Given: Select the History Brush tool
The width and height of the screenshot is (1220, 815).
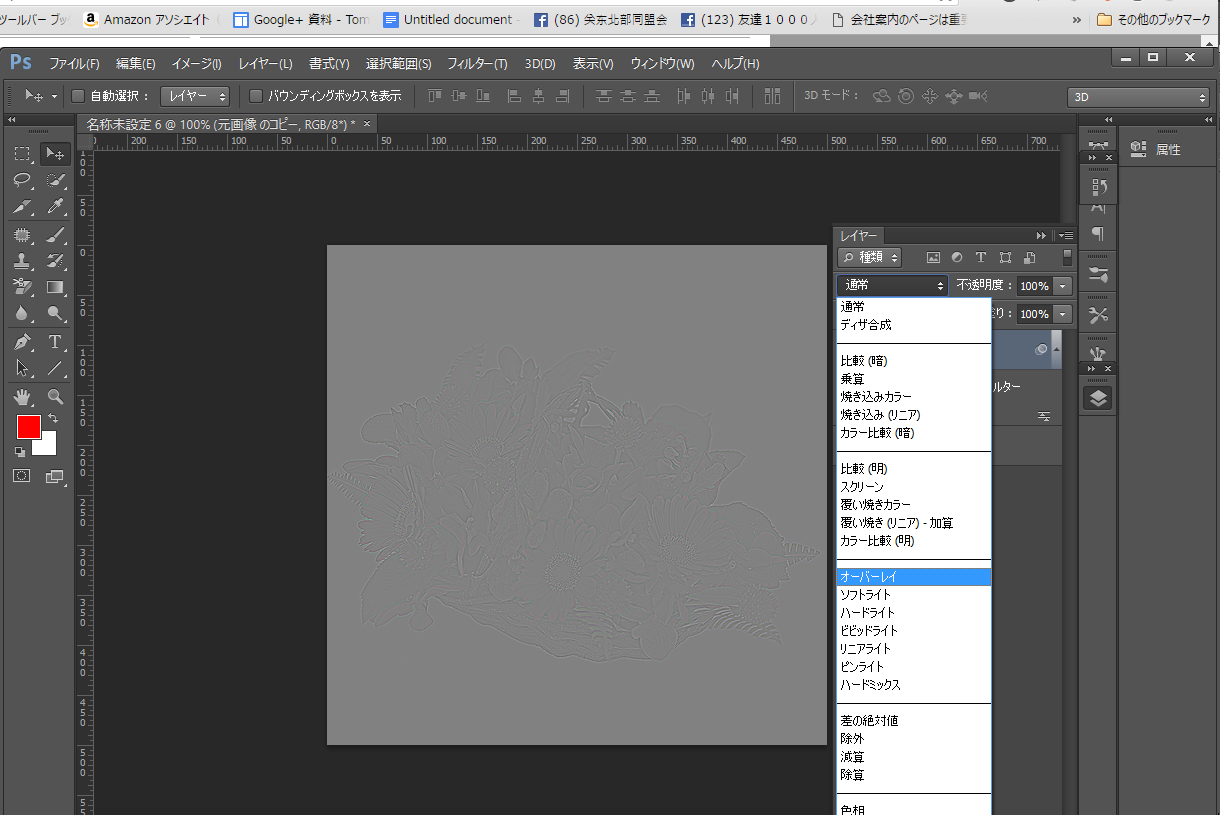Looking at the screenshot, I should [55, 261].
